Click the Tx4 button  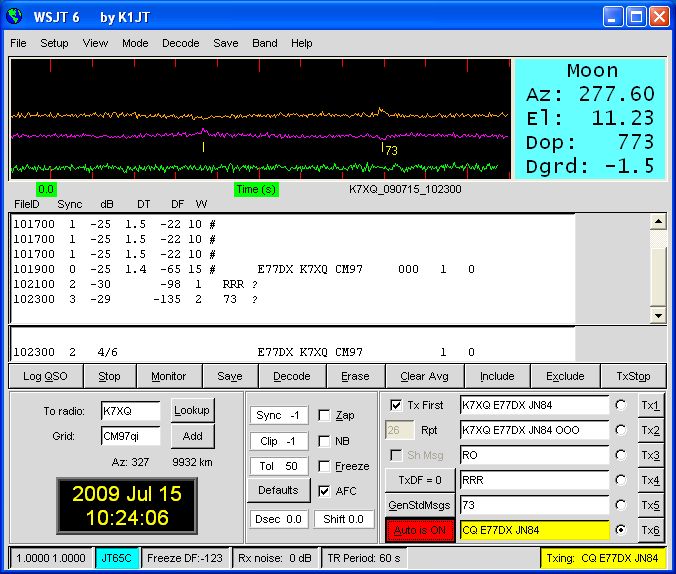651,480
